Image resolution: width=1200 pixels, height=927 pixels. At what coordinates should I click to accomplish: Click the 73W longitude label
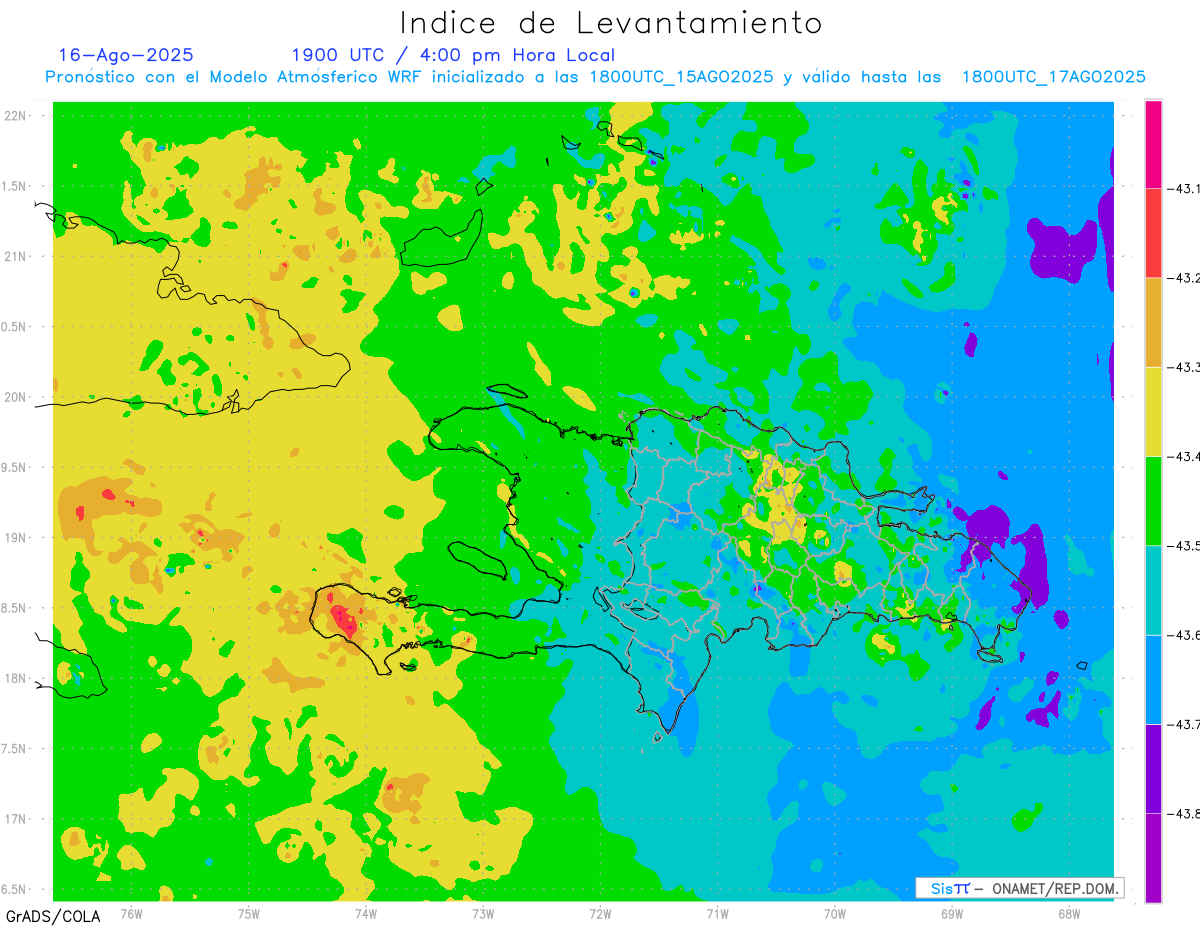click(x=483, y=913)
